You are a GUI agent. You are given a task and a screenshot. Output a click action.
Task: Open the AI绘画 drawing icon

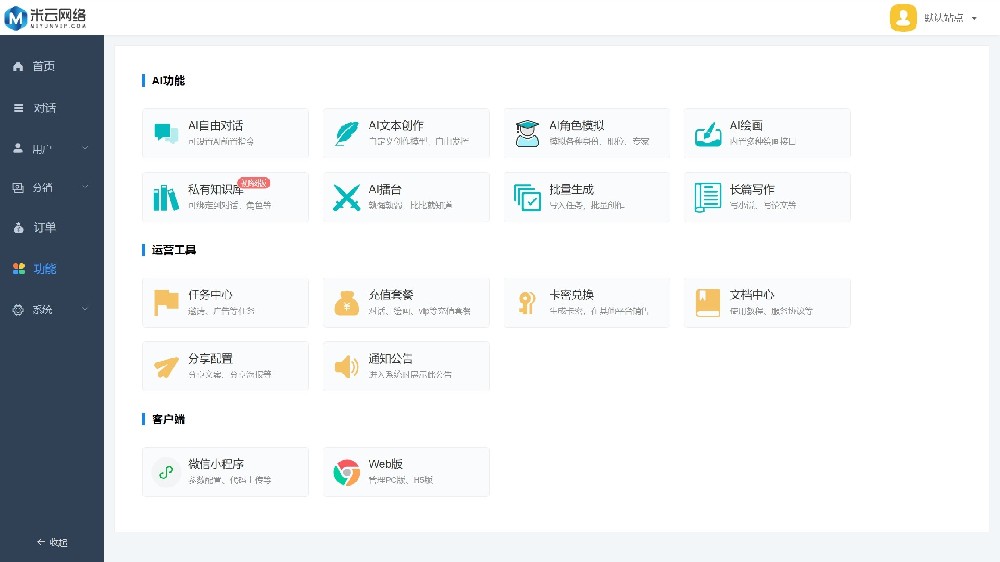point(708,133)
